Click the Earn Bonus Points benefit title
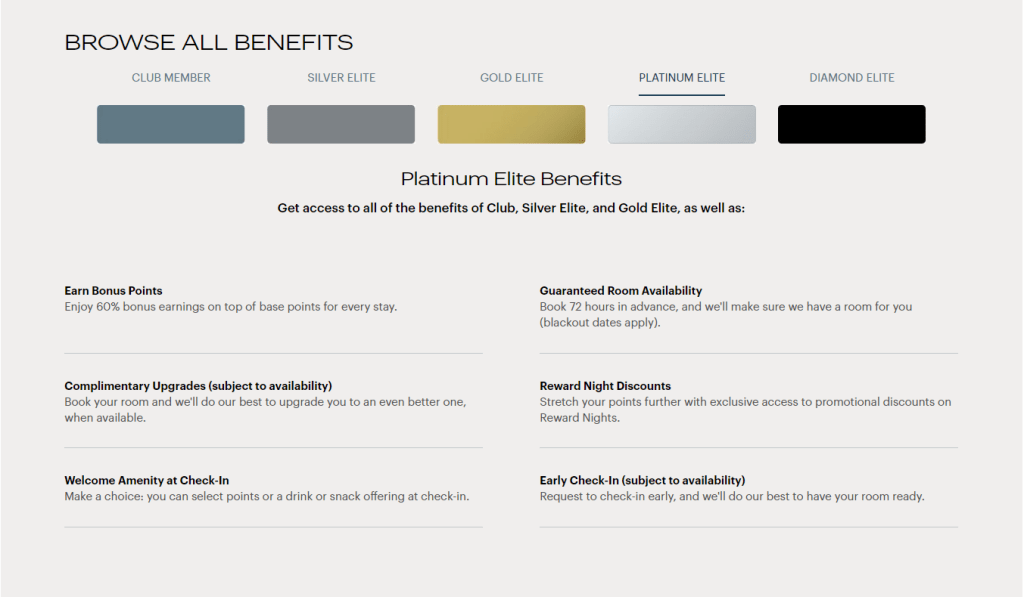1024x597 pixels. click(x=113, y=291)
